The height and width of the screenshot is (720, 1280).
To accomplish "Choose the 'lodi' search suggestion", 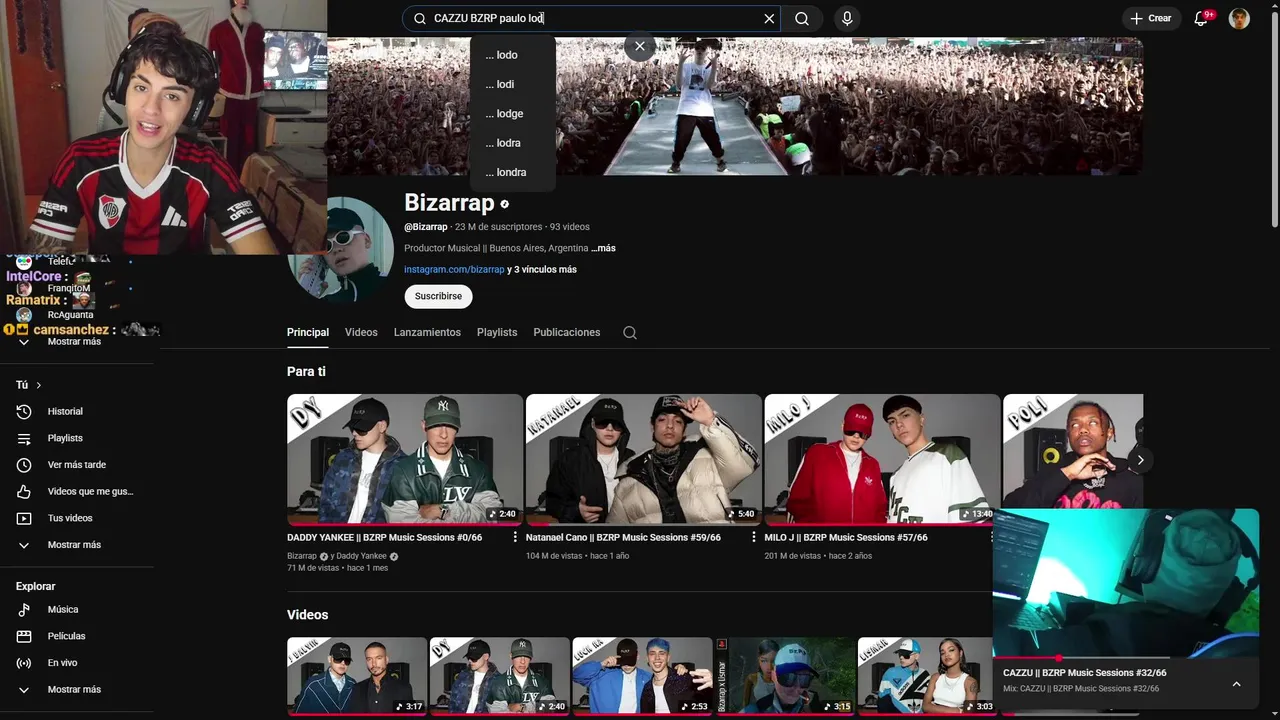I will pyautogui.click(x=513, y=84).
